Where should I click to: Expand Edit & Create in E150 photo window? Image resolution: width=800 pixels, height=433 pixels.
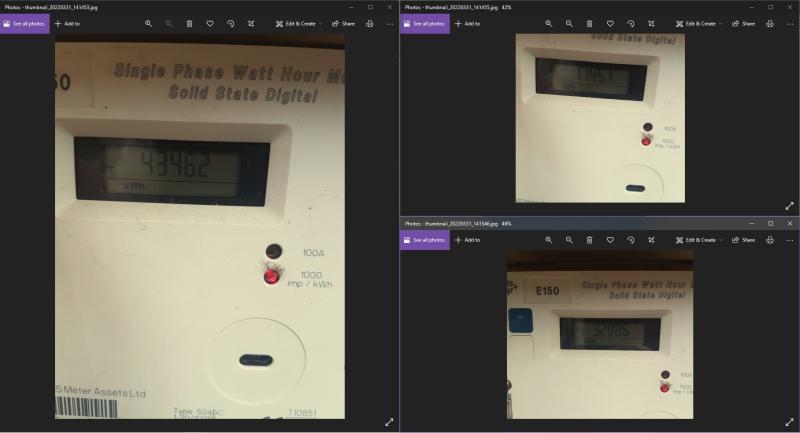point(699,240)
